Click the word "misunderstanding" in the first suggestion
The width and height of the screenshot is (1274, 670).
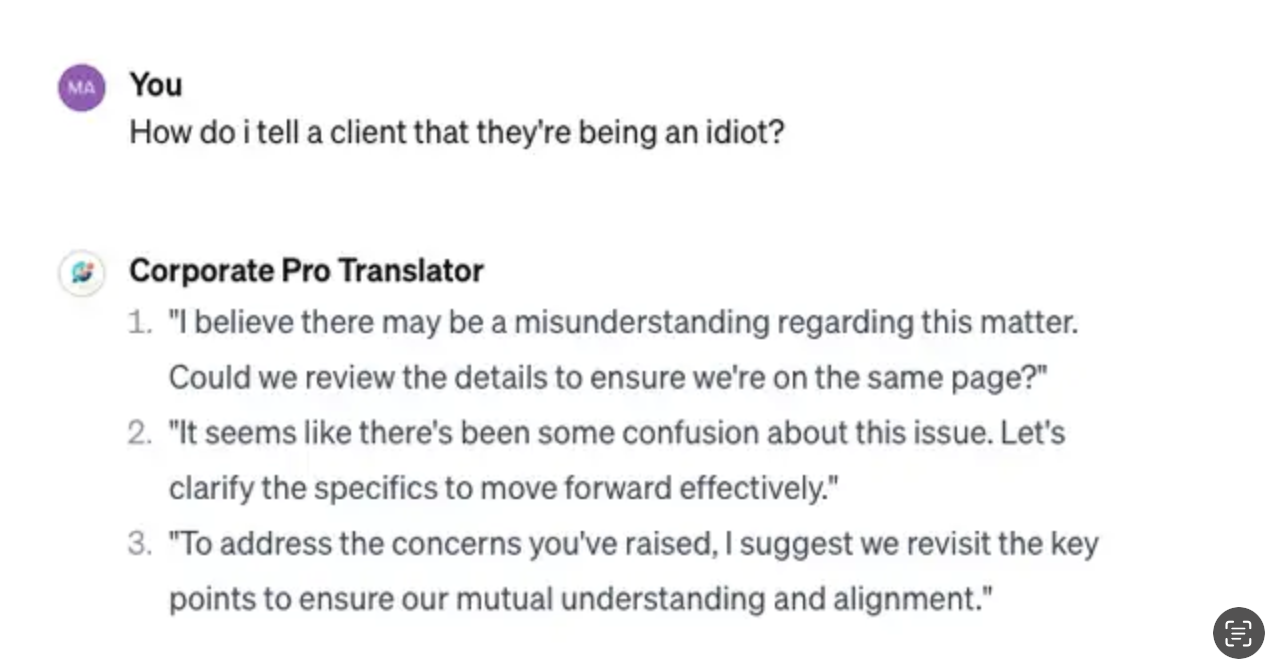coord(641,323)
